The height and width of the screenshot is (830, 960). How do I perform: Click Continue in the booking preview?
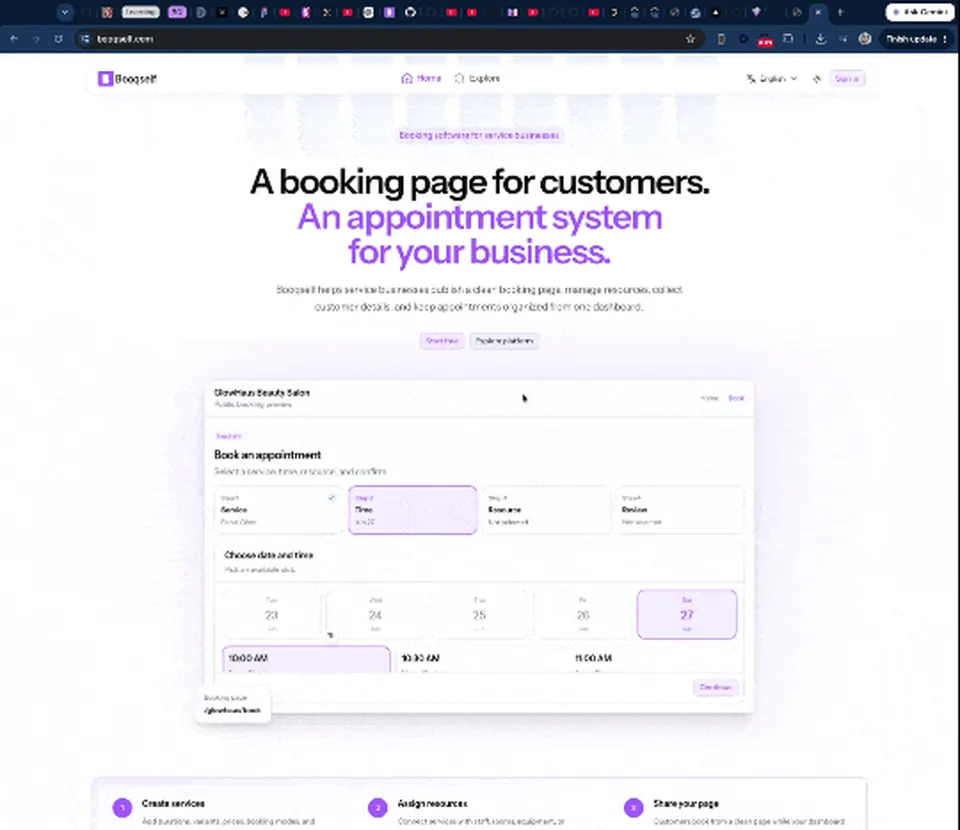click(715, 687)
